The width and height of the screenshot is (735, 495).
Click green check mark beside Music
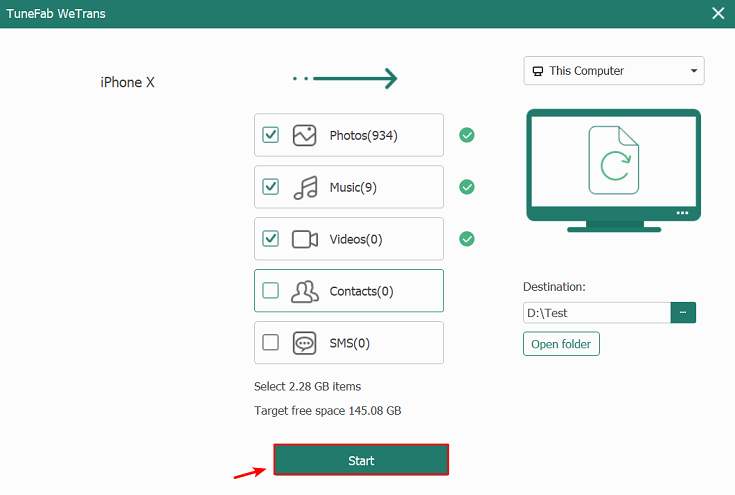click(466, 187)
